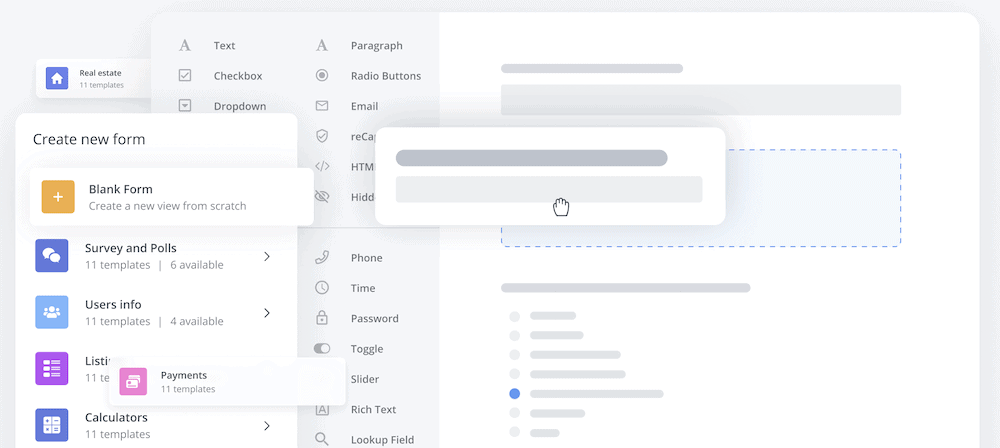Select the radio option above the blue one
The width and height of the screenshot is (1000, 448).
click(x=515, y=374)
